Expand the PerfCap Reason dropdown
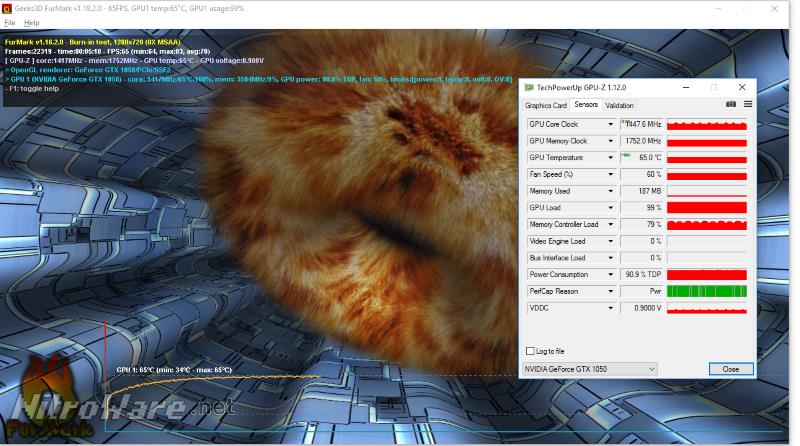Image resolution: width=800 pixels, height=446 pixels. click(x=610, y=291)
